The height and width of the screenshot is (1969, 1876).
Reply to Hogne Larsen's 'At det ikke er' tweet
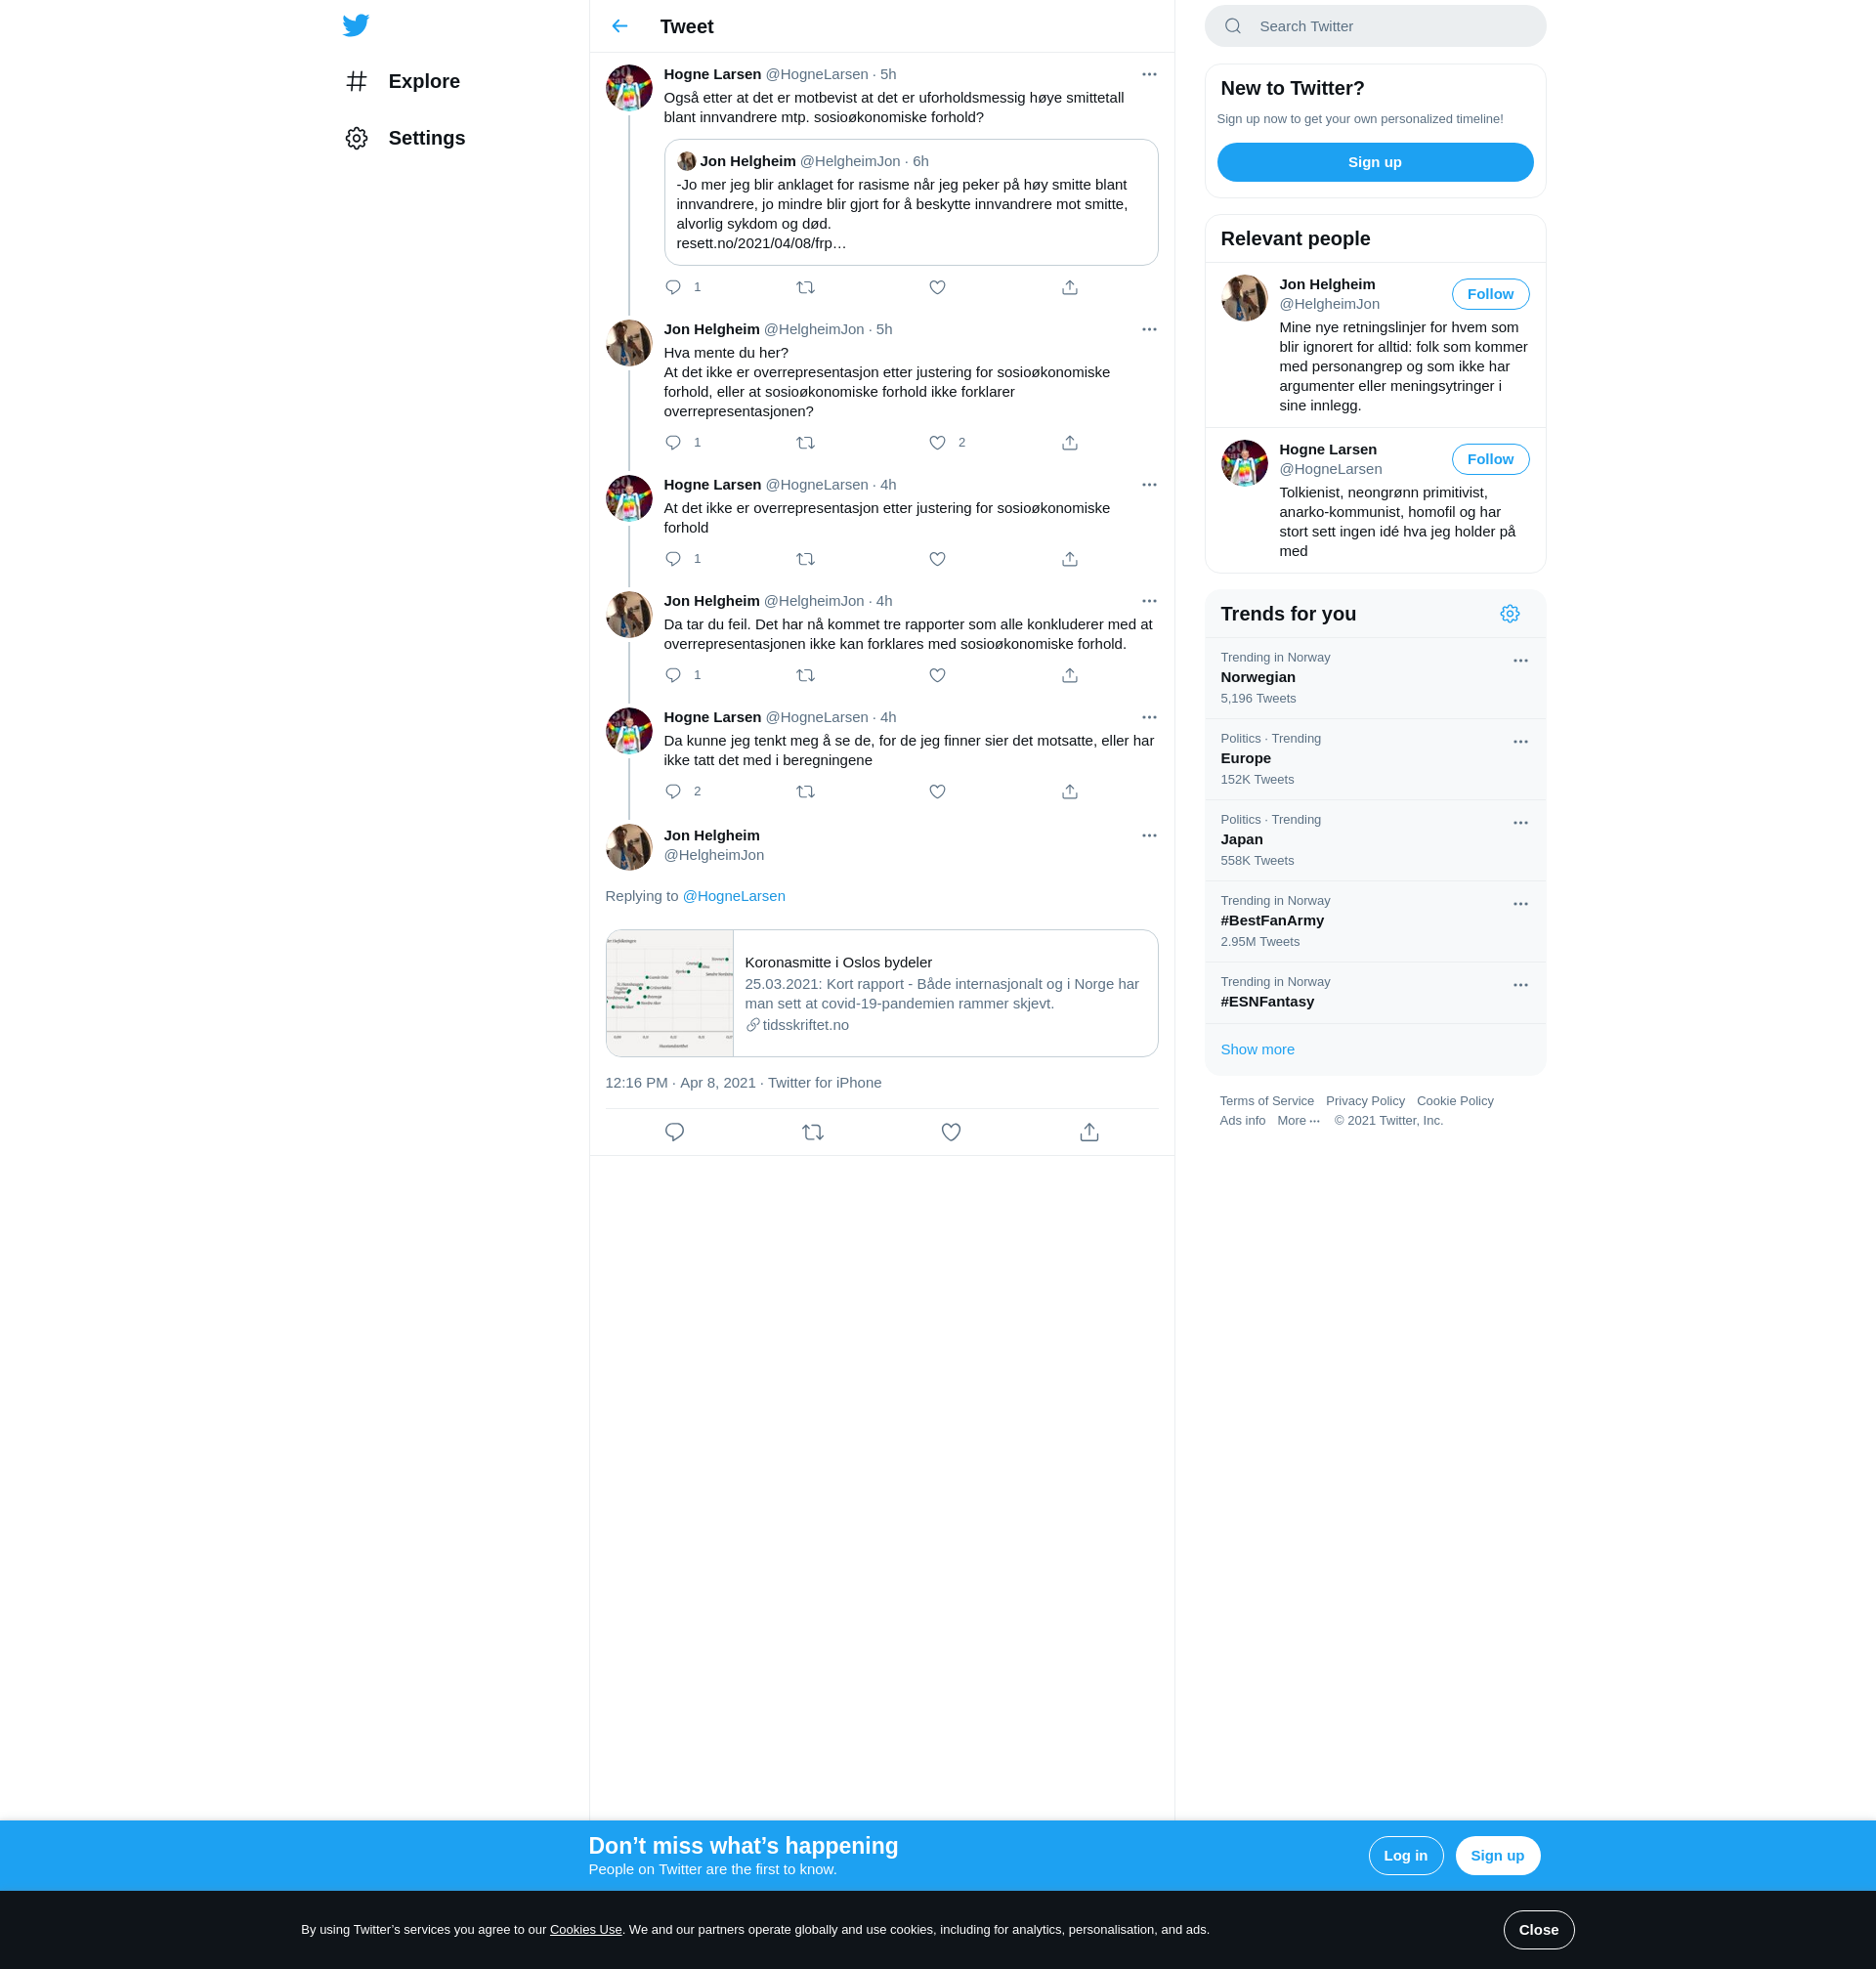point(673,559)
